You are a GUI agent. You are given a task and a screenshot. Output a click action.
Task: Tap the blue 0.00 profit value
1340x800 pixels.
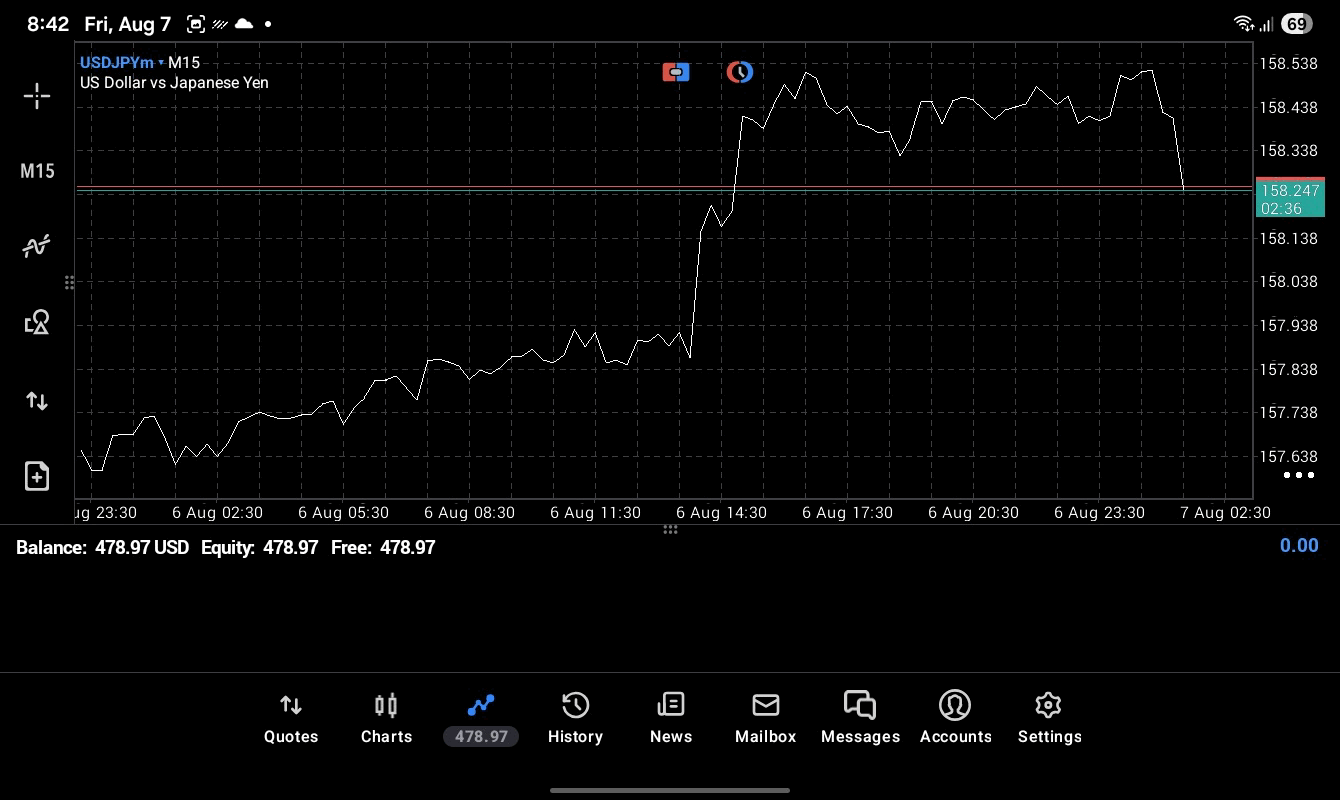(1299, 545)
